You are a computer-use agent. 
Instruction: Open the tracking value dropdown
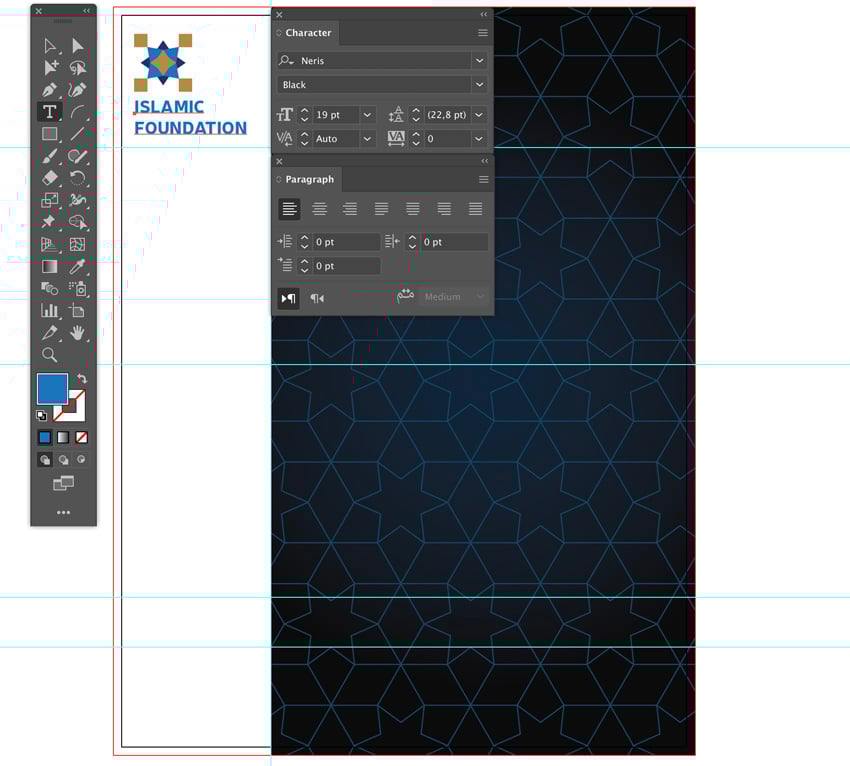[x=479, y=139]
